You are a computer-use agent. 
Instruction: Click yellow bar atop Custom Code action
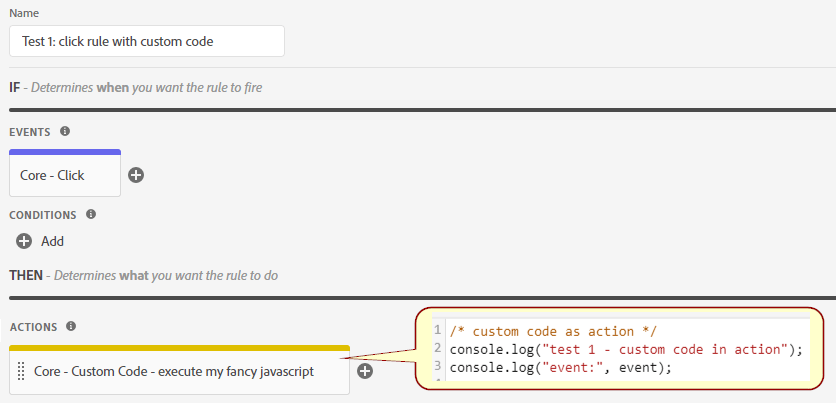(179, 348)
